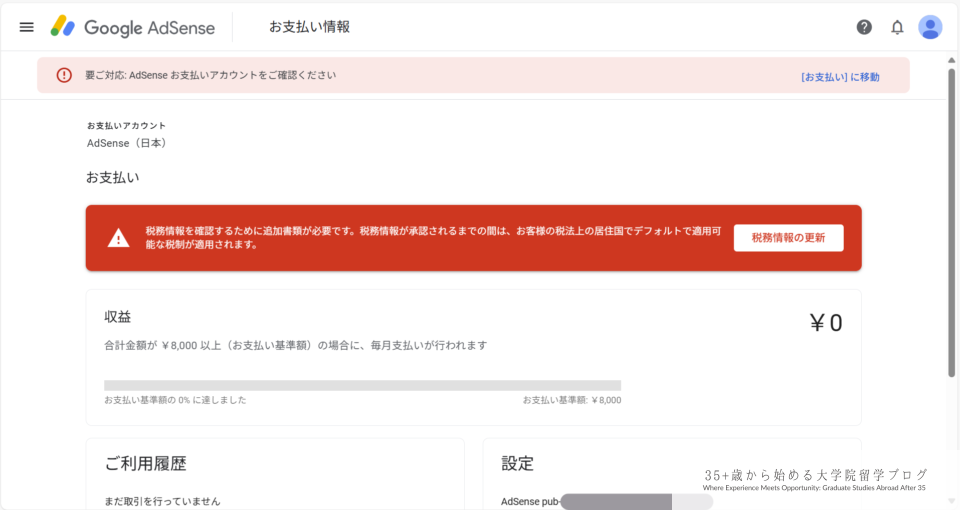This screenshot has height=510, width=960.
Task: Follow the [お支払い] に移動 link
Action: point(840,76)
